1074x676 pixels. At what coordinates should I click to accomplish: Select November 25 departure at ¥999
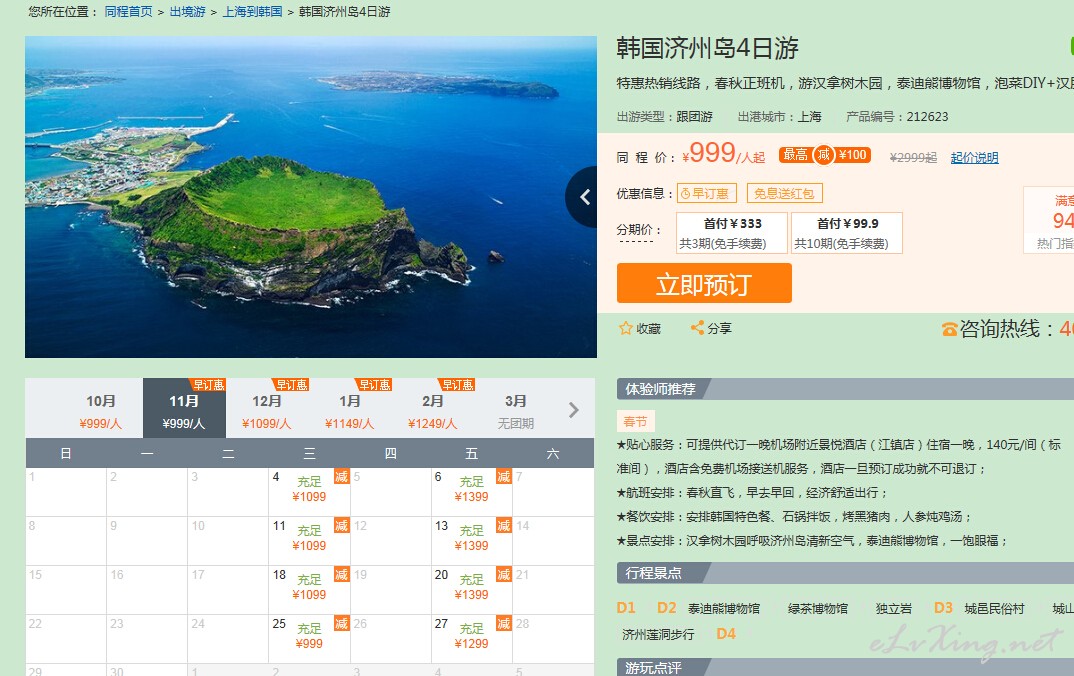(x=309, y=638)
